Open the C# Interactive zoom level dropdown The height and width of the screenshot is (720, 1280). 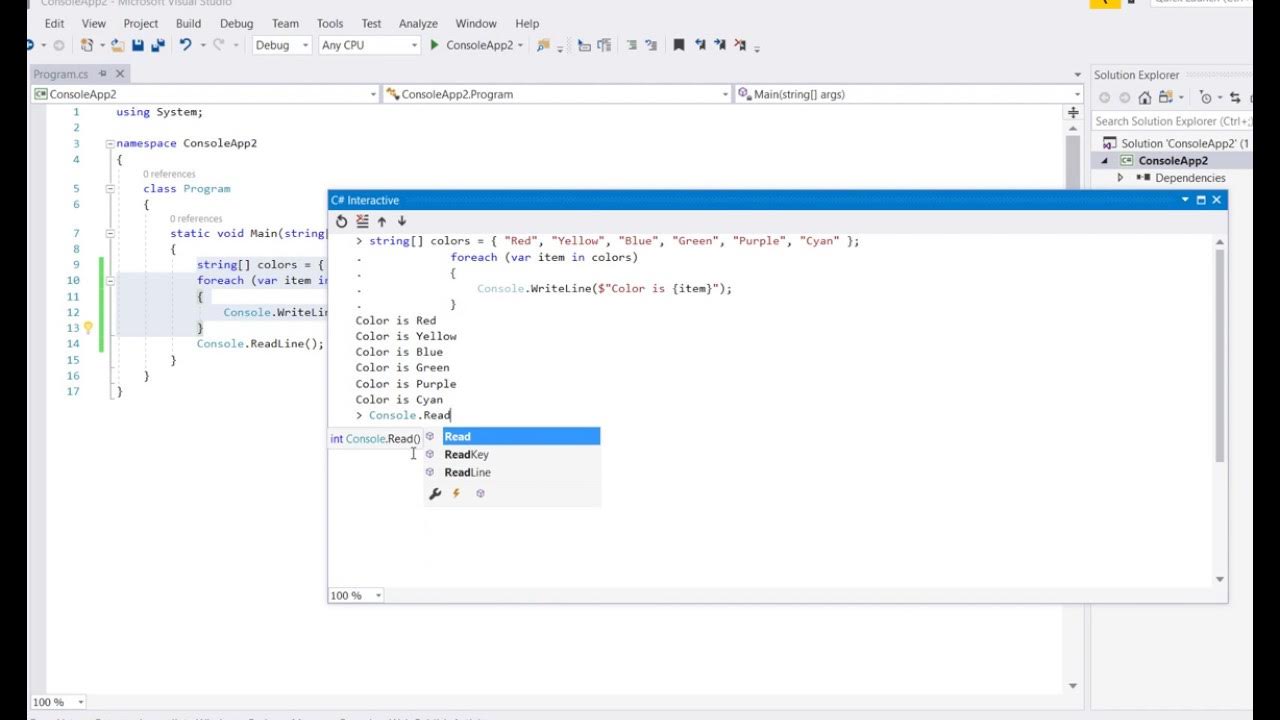pos(356,595)
